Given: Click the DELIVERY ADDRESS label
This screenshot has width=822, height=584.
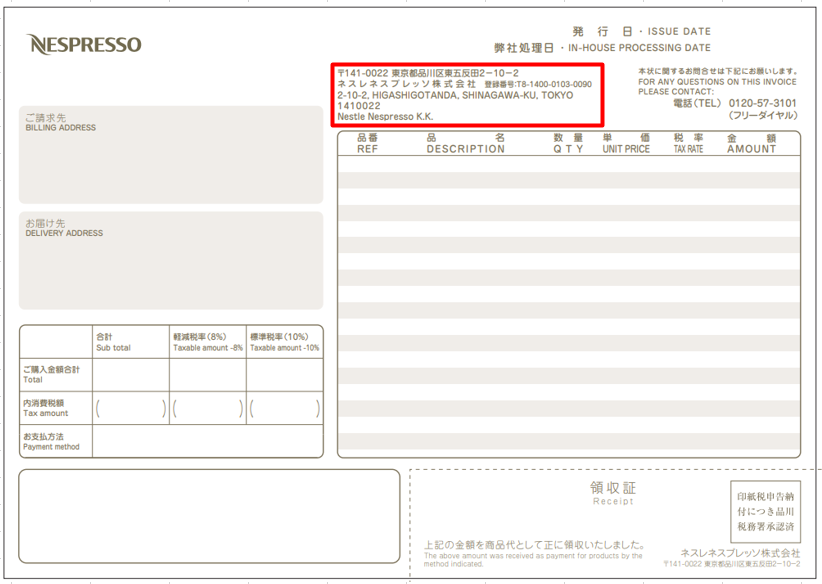Looking at the screenshot, I should [x=64, y=233].
